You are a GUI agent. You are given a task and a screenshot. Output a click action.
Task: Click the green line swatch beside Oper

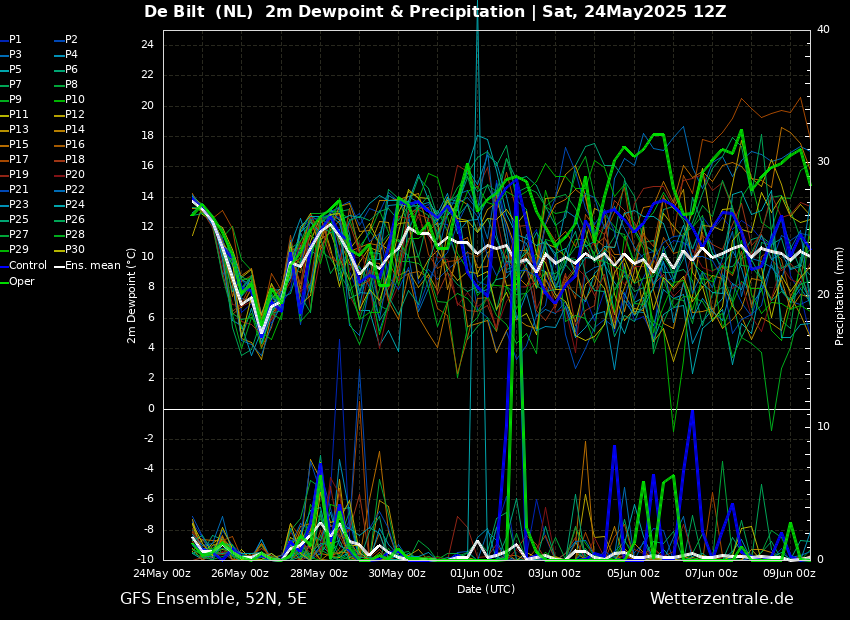[4, 282]
